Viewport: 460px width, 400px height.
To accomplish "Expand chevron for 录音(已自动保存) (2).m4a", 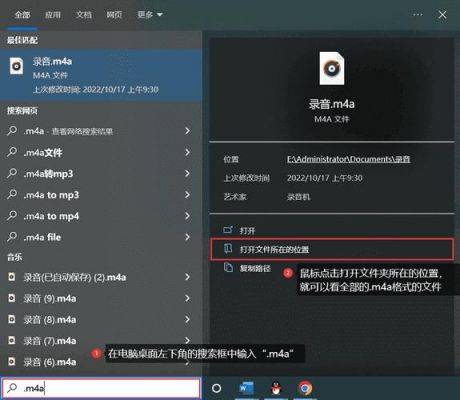I will 187,277.
